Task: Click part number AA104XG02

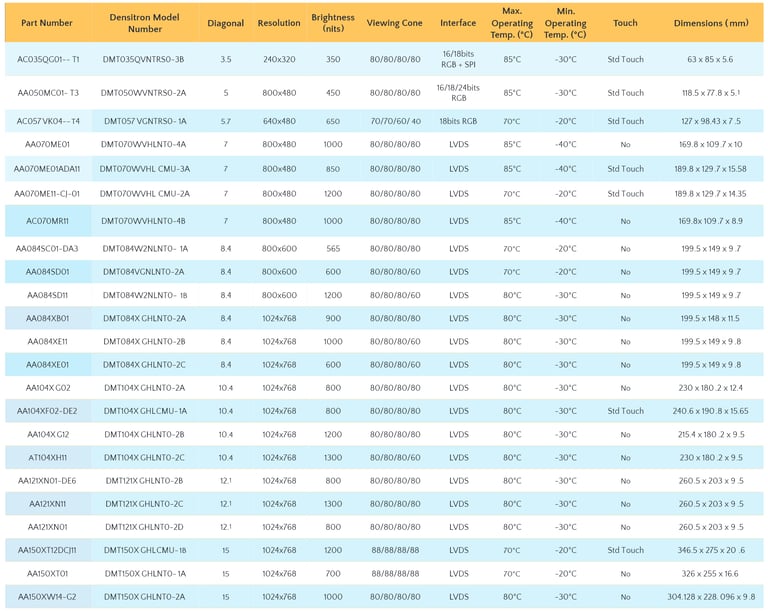Action: click(48, 388)
